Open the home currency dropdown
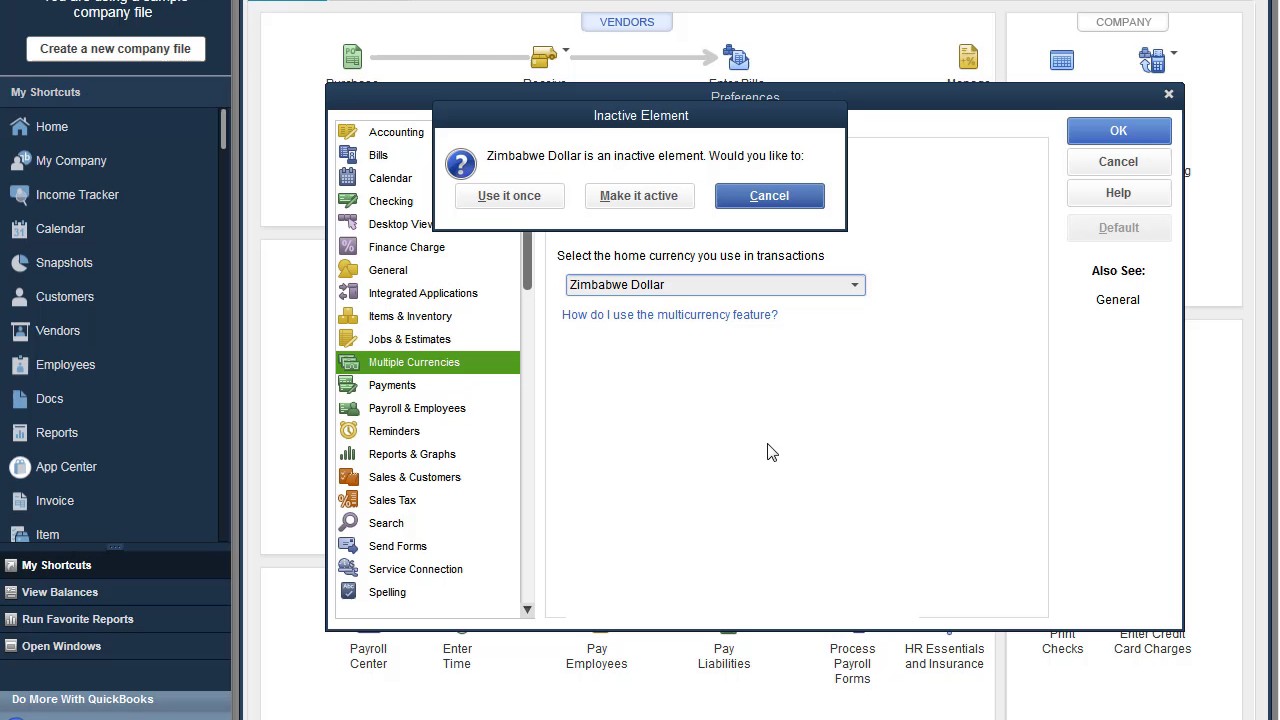Screen dimensions: 1280x720 pos(855,285)
